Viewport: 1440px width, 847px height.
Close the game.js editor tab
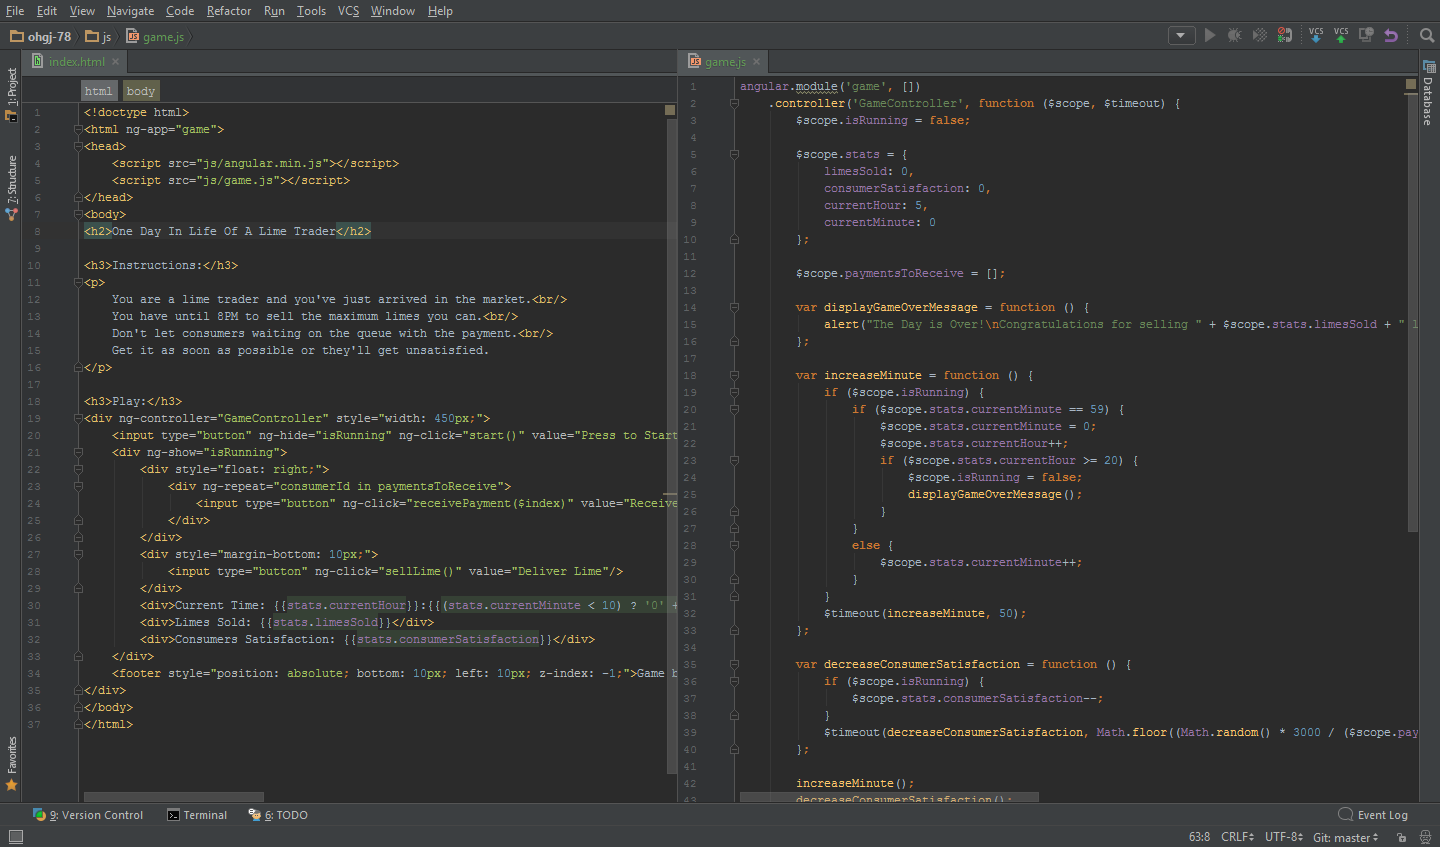[x=756, y=62]
